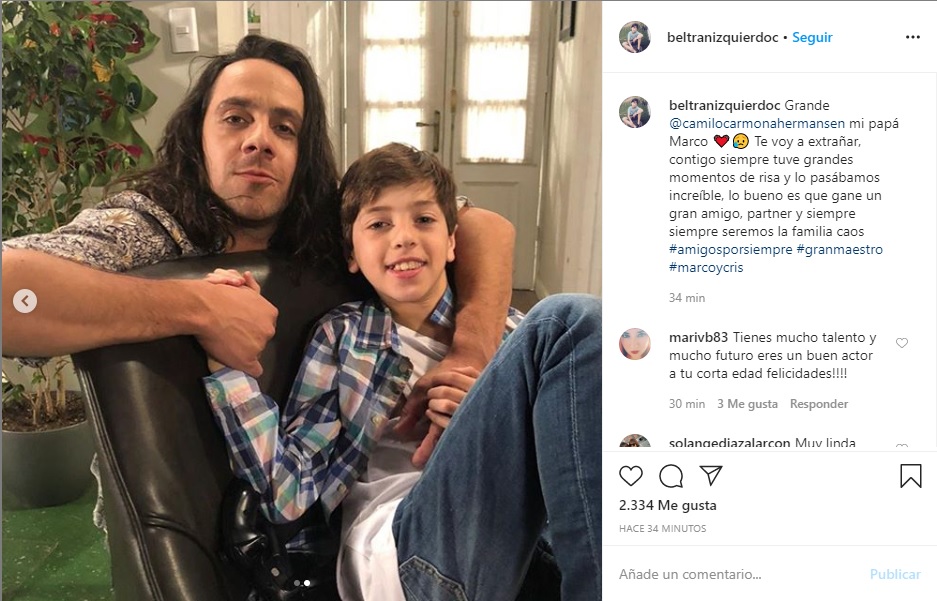Save post with the bookmark icon

point(911,476)
